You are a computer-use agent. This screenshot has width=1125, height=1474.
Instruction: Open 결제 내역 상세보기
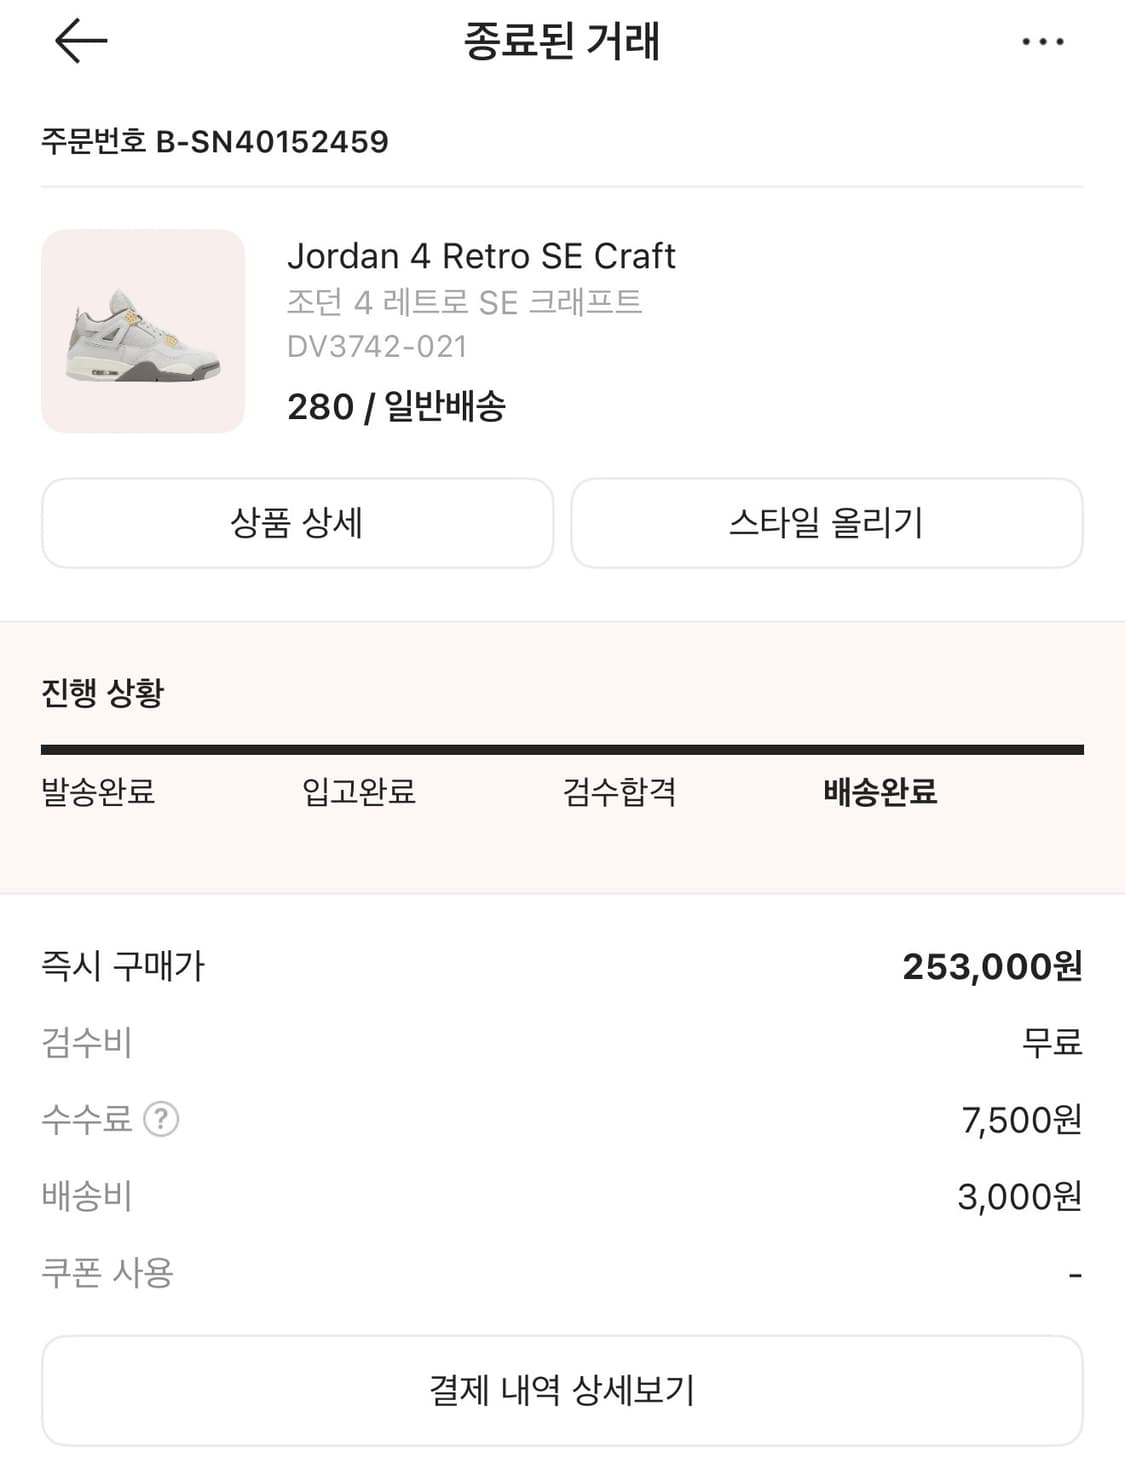[562, 1390]
